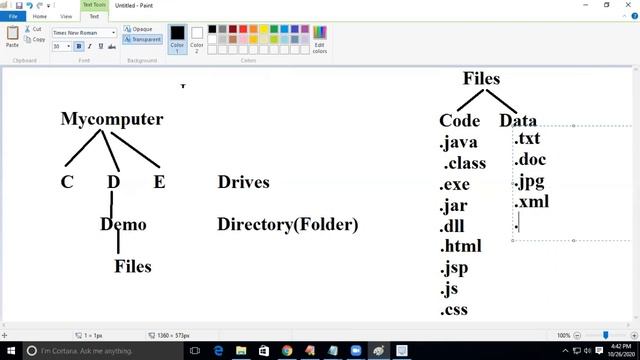The image size is (640, 360).
Task: Switch to the Home ribbon tab
Action: [40, 16]
